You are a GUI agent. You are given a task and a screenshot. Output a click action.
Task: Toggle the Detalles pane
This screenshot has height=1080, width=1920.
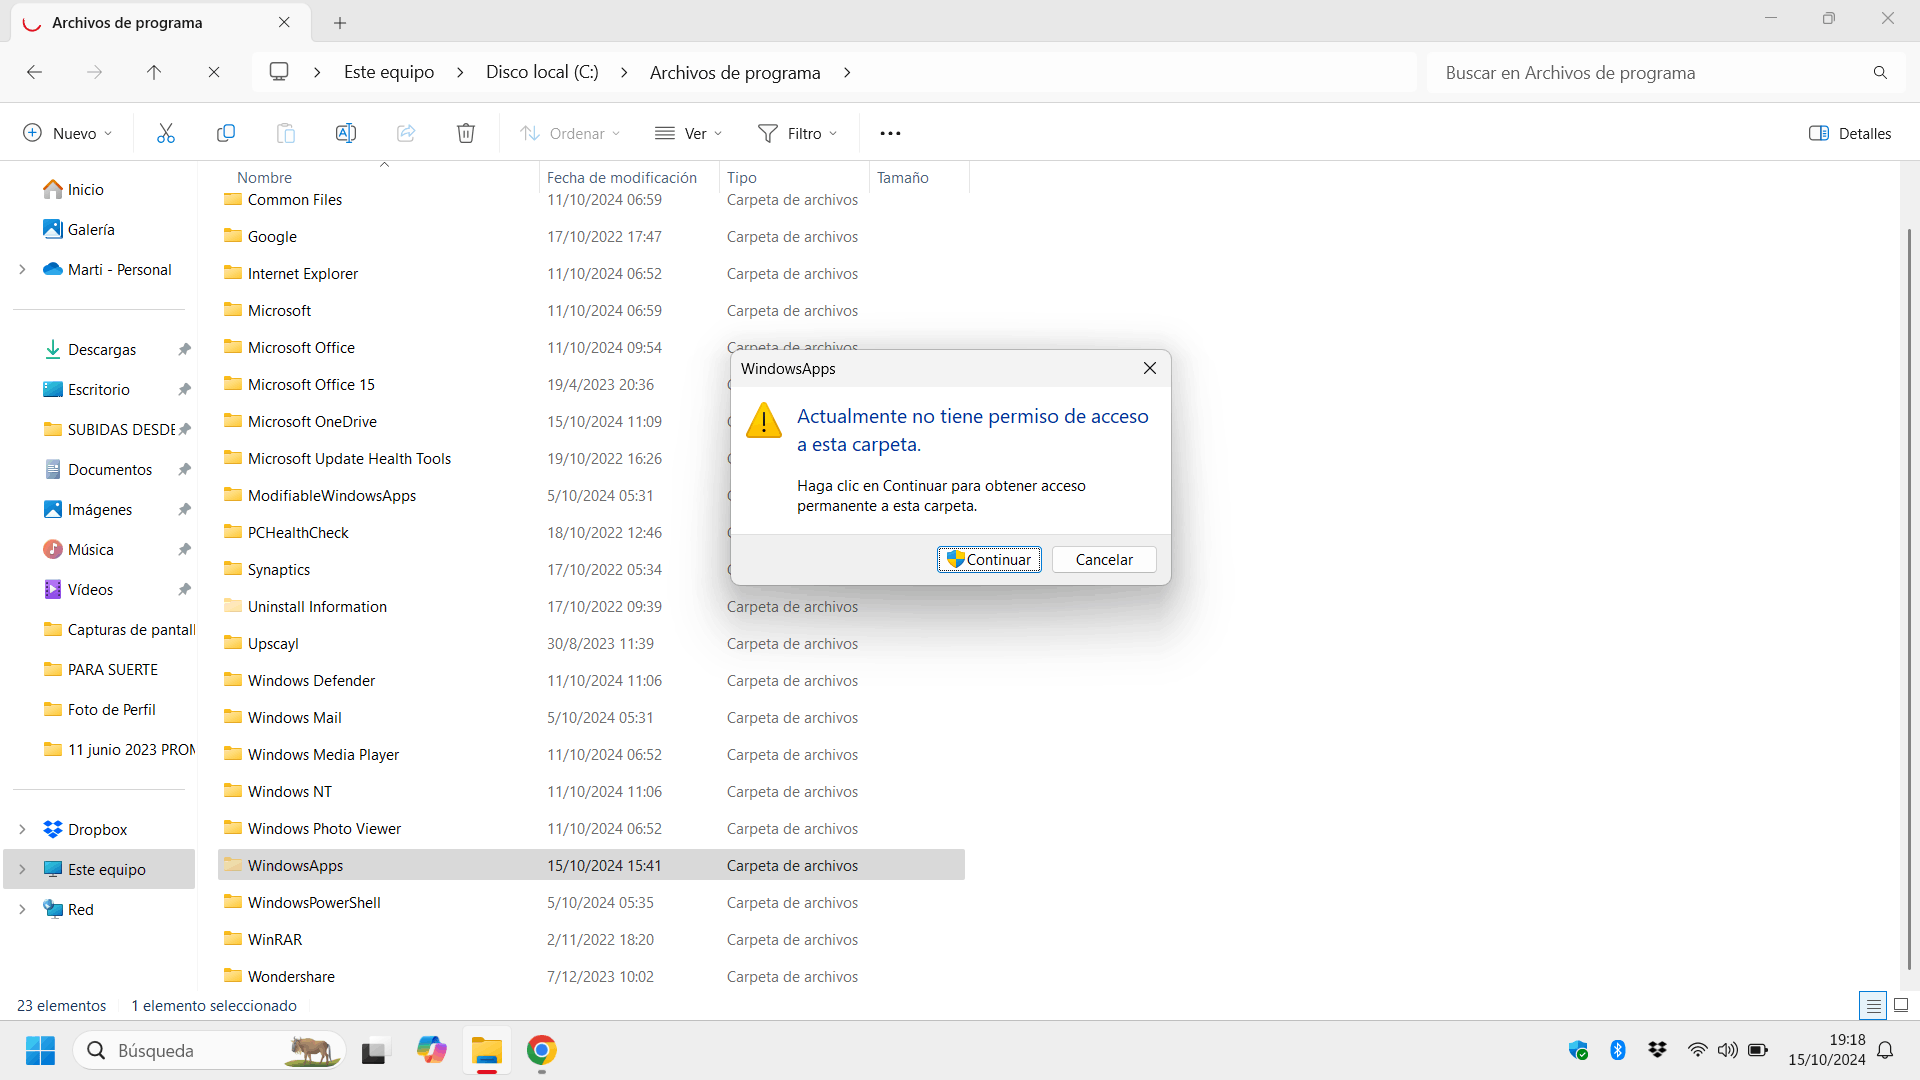pyautogui.click(x=1850, y=133)
